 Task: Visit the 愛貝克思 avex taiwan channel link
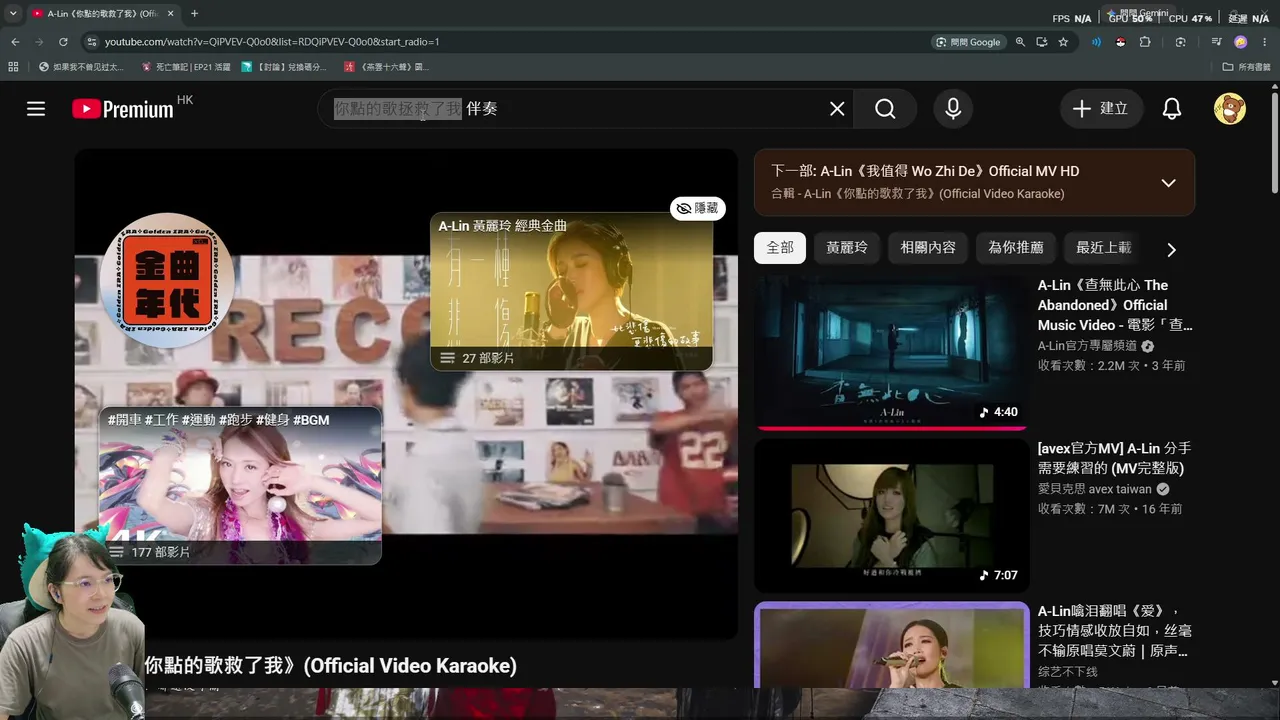pos(1096,489)
